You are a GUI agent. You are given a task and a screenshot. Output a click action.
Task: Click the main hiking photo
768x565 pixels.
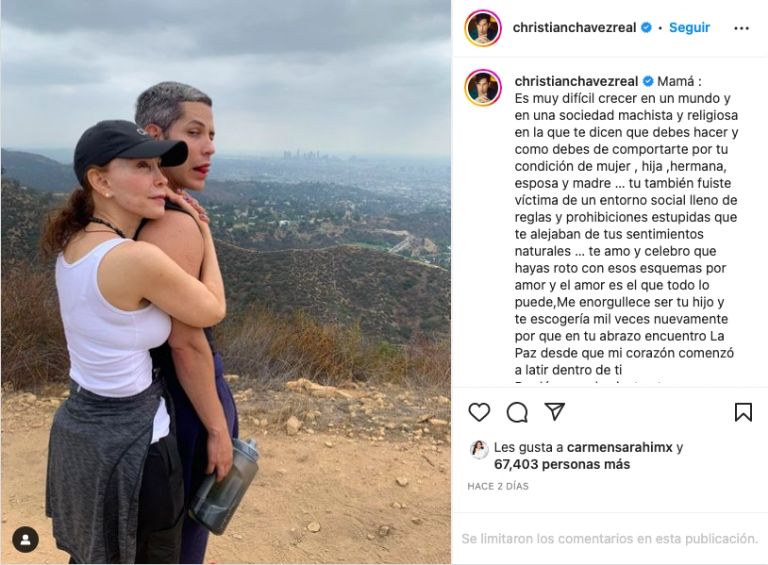coord(226,282)
